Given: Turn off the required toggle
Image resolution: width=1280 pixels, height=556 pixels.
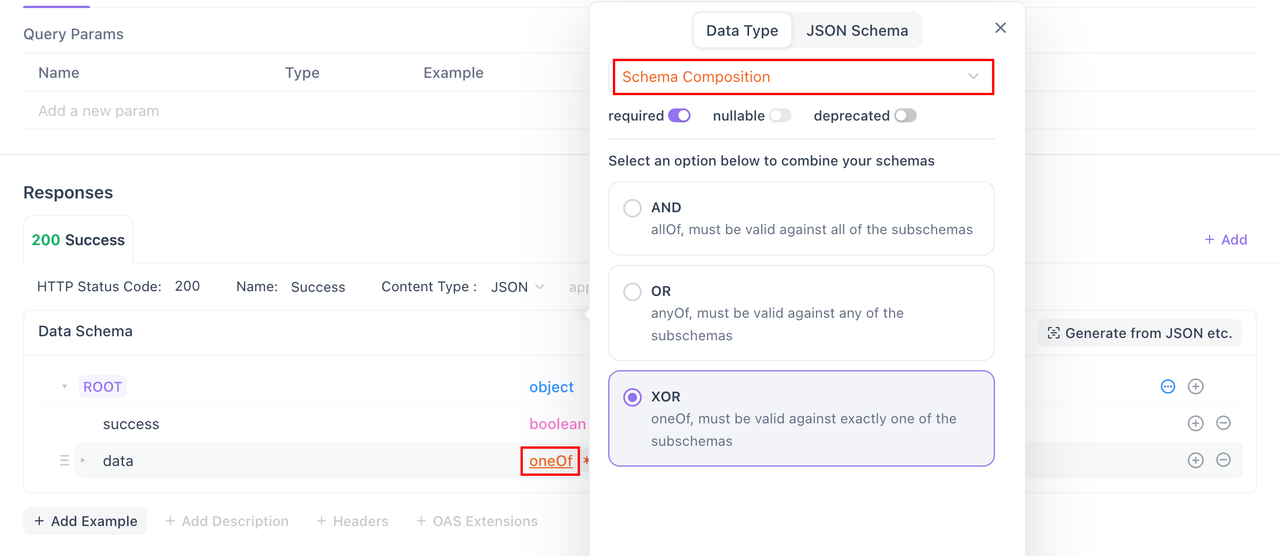Looking at the screenshot, I should (679, 115).
